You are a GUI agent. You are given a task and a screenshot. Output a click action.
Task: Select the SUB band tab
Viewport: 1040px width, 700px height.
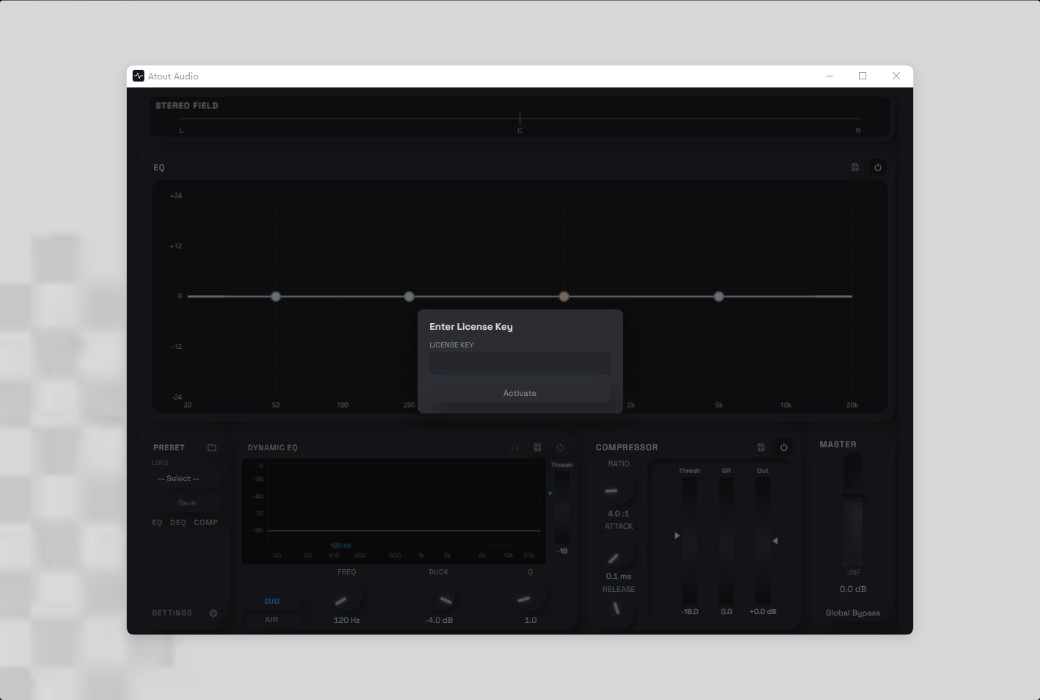(272, 601)
